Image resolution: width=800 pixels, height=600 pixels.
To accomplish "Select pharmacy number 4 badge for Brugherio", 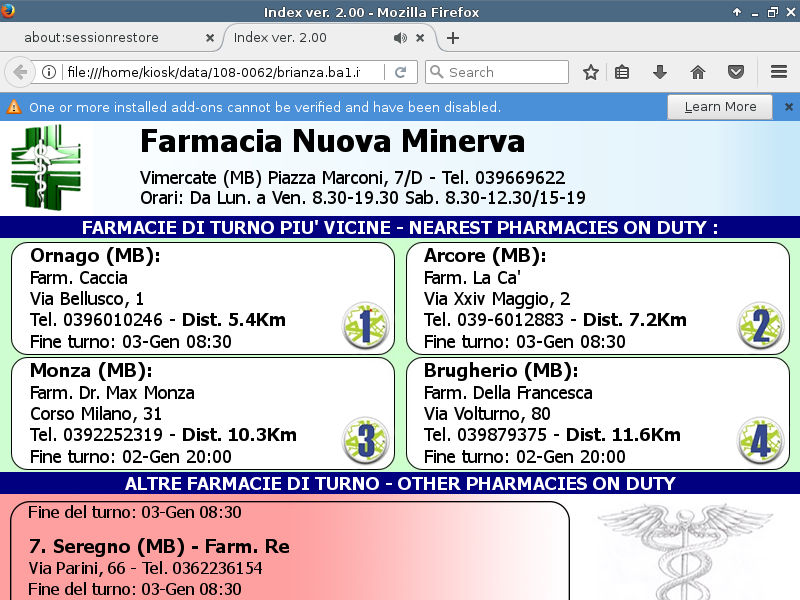I will (760, 441).
